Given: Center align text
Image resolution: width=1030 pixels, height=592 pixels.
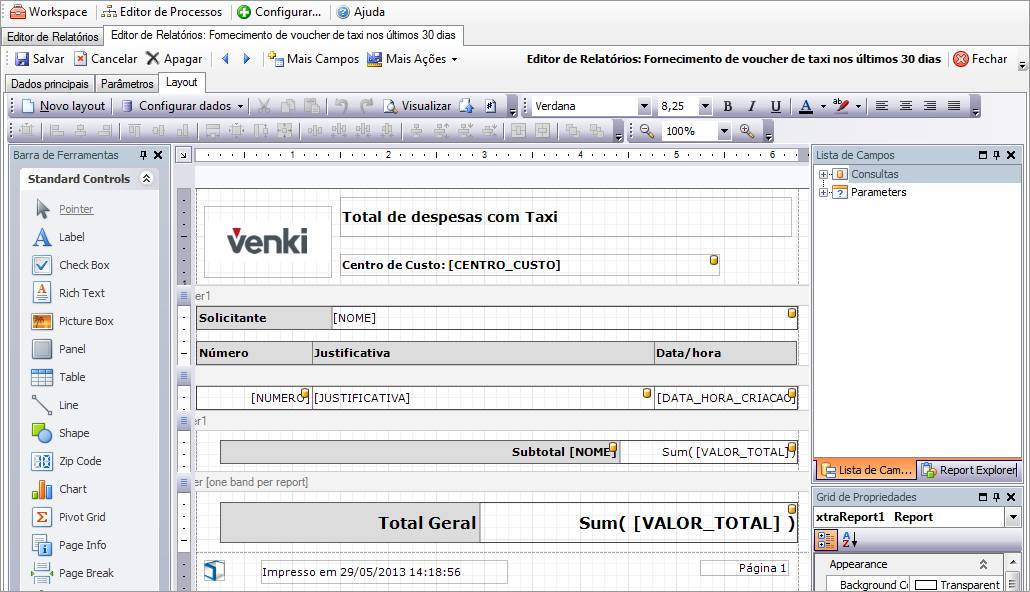Looking at the screenshot, I should [x=906, y=106].
